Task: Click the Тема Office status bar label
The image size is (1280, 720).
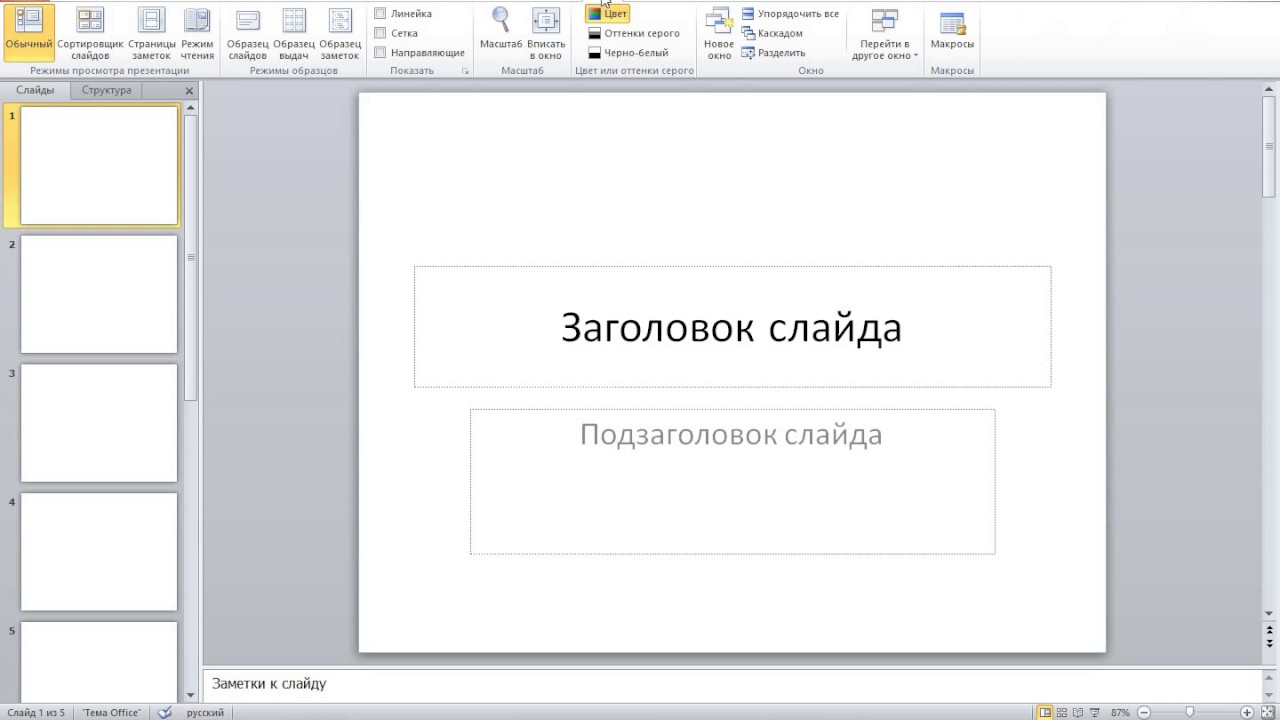Action: pyautogui.click(x=110, y=712)
